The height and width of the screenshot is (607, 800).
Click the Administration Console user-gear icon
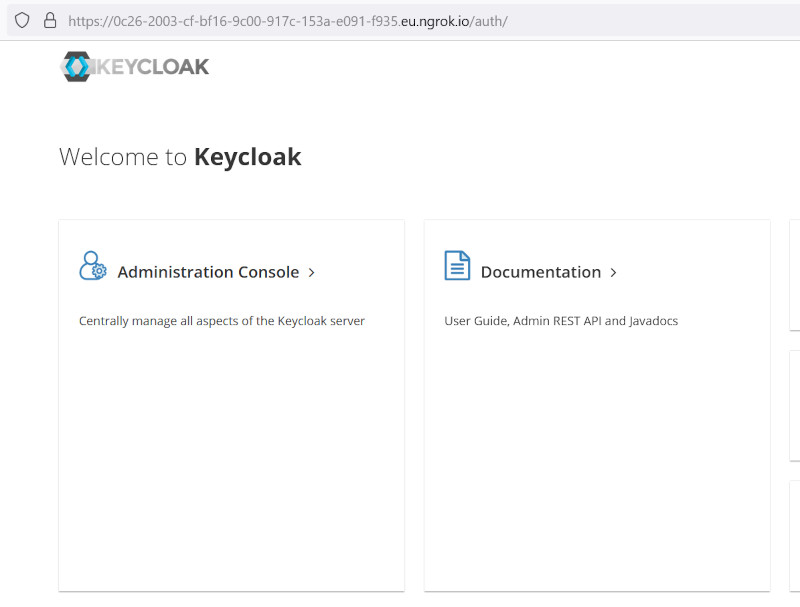(x=93, y=265)
